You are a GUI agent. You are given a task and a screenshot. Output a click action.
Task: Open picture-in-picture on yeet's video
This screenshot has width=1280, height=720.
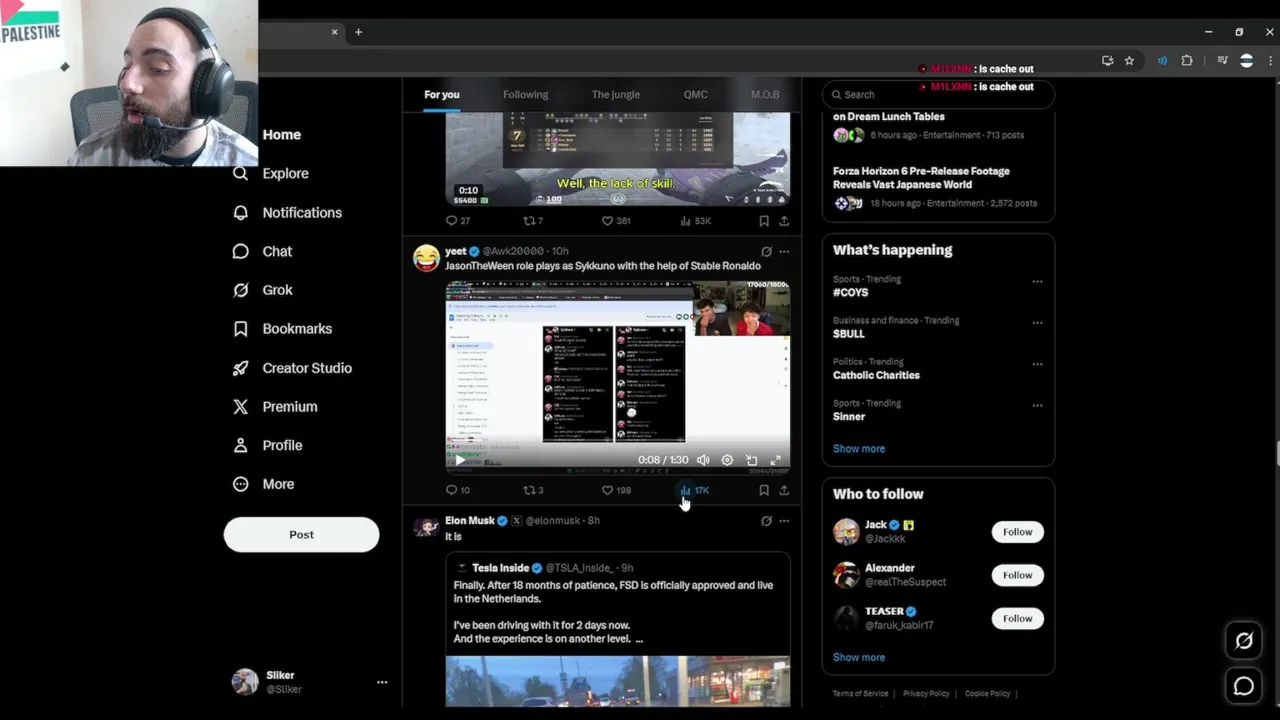751,460
